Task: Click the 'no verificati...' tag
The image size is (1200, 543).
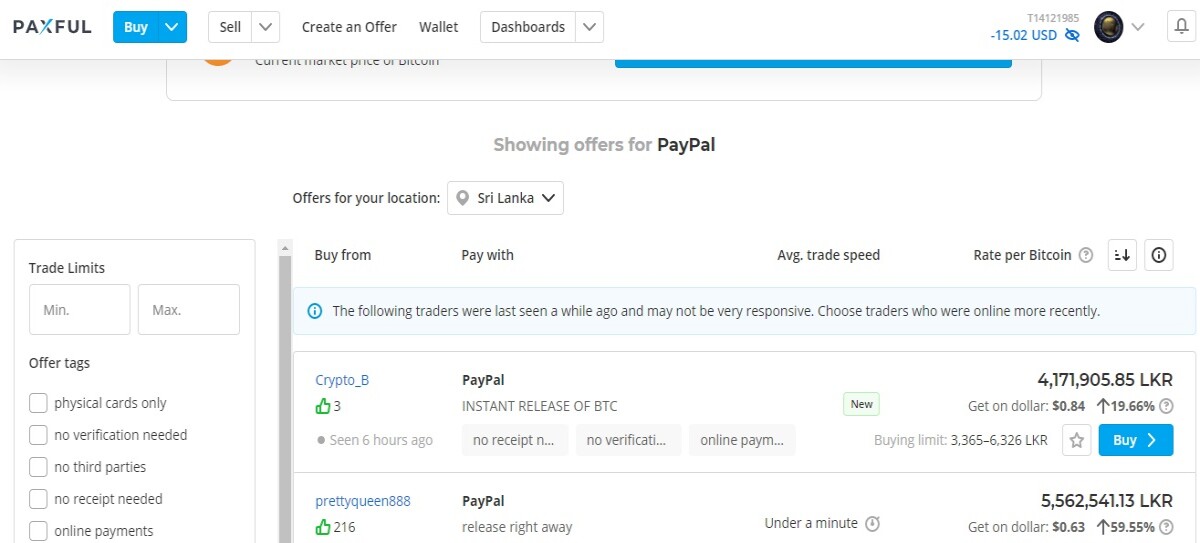Action: point(628,440)
